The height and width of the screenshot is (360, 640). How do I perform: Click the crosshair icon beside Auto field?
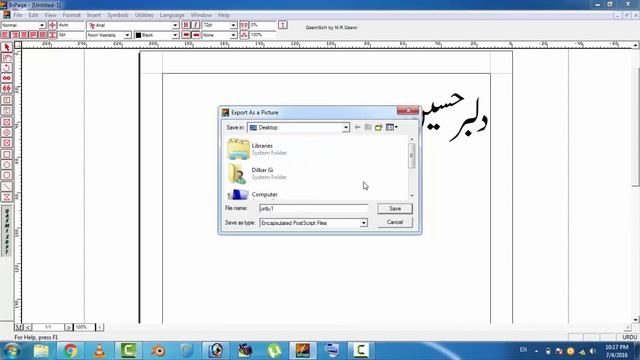(53, 25)
